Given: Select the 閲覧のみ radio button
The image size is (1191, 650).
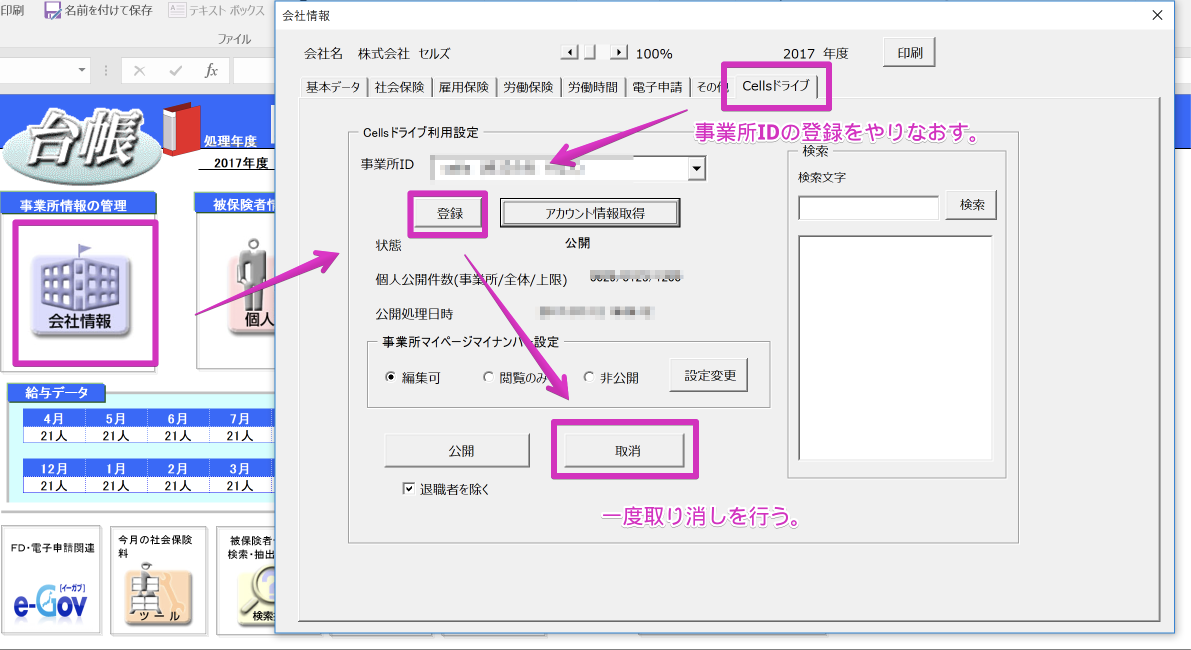Looking at the screenshot, I should click(488, 377).
